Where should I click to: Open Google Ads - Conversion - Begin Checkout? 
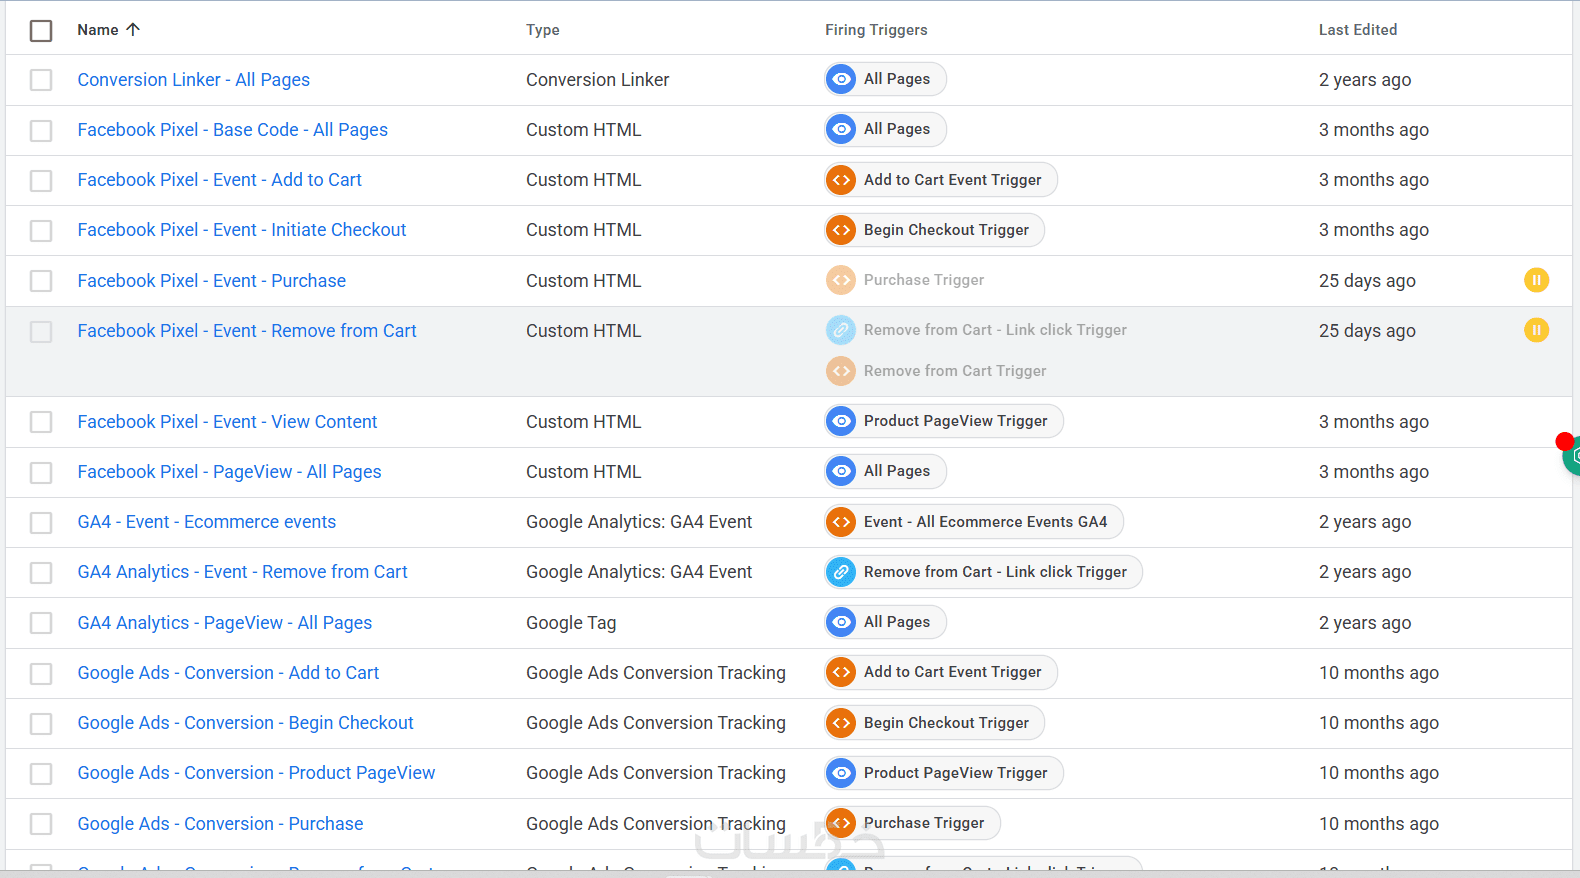tap(246, 723)
